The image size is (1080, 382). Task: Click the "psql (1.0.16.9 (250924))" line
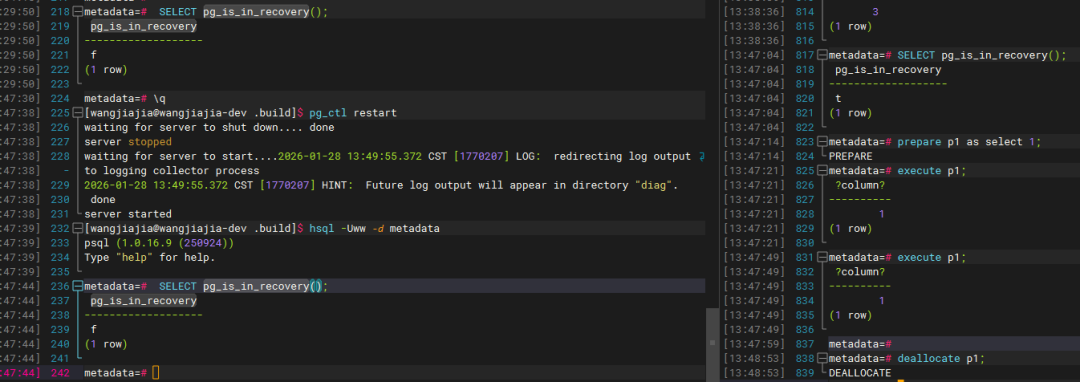pyautogui.click(x=159, y=243)
